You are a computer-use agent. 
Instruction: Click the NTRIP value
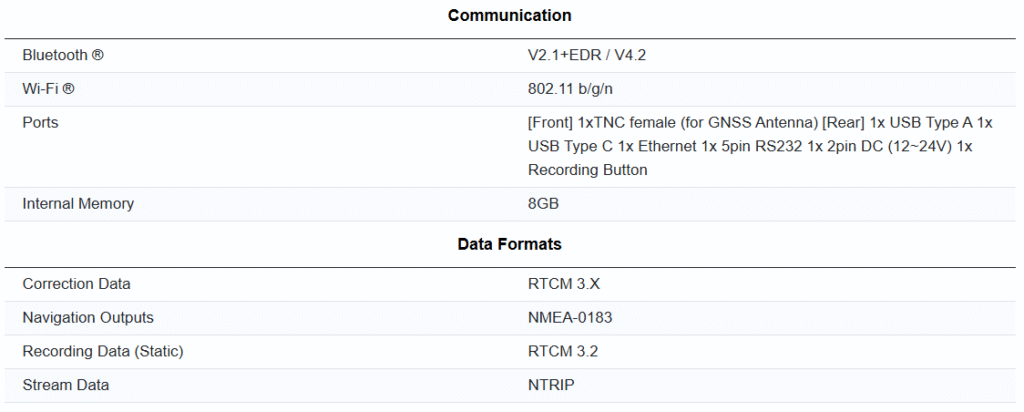coord(553,385)
